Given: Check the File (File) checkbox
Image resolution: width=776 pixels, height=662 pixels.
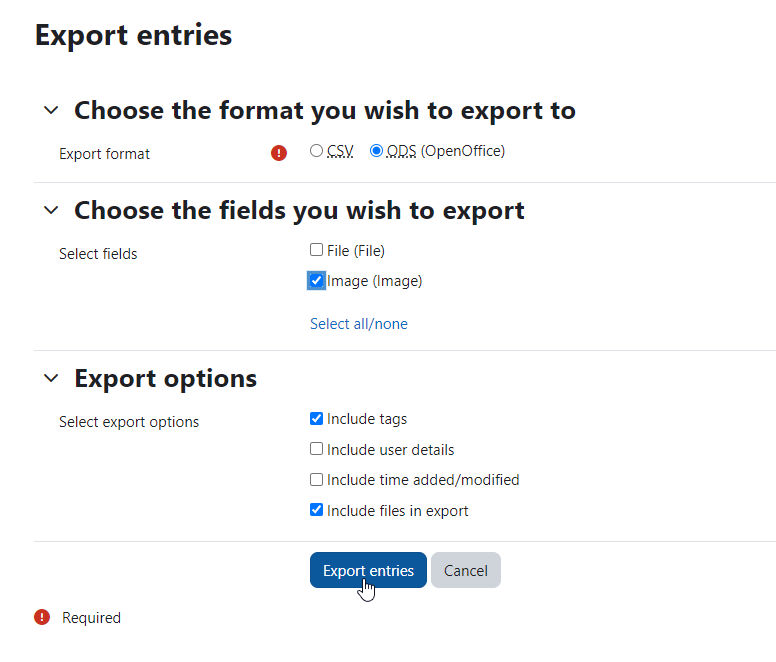Looking at the screenshot, I should [x=316, y=250].
